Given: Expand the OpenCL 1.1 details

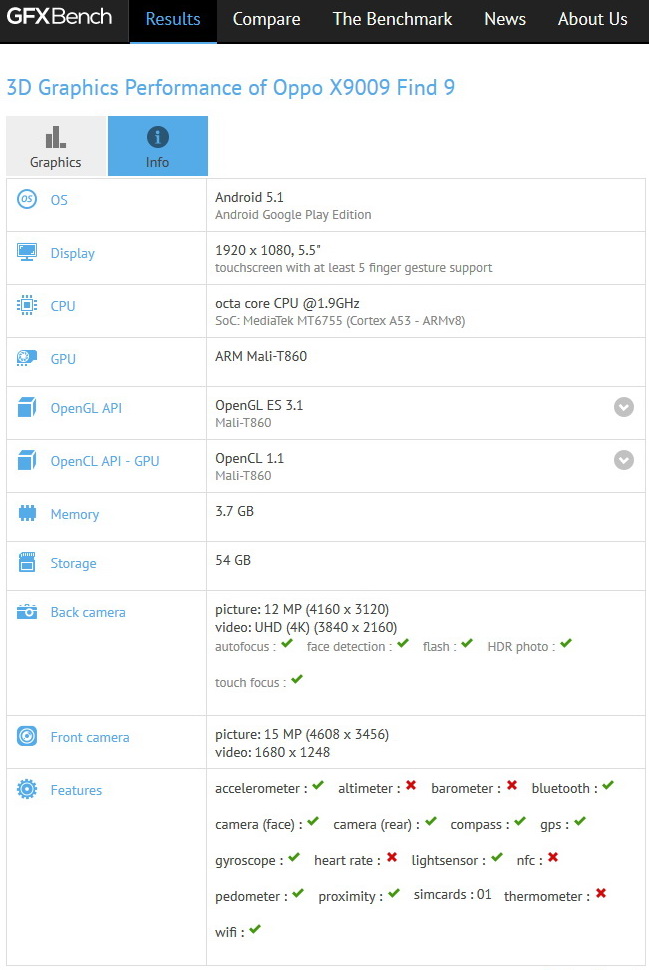Looking at the screenshot, I should [624, 460].
